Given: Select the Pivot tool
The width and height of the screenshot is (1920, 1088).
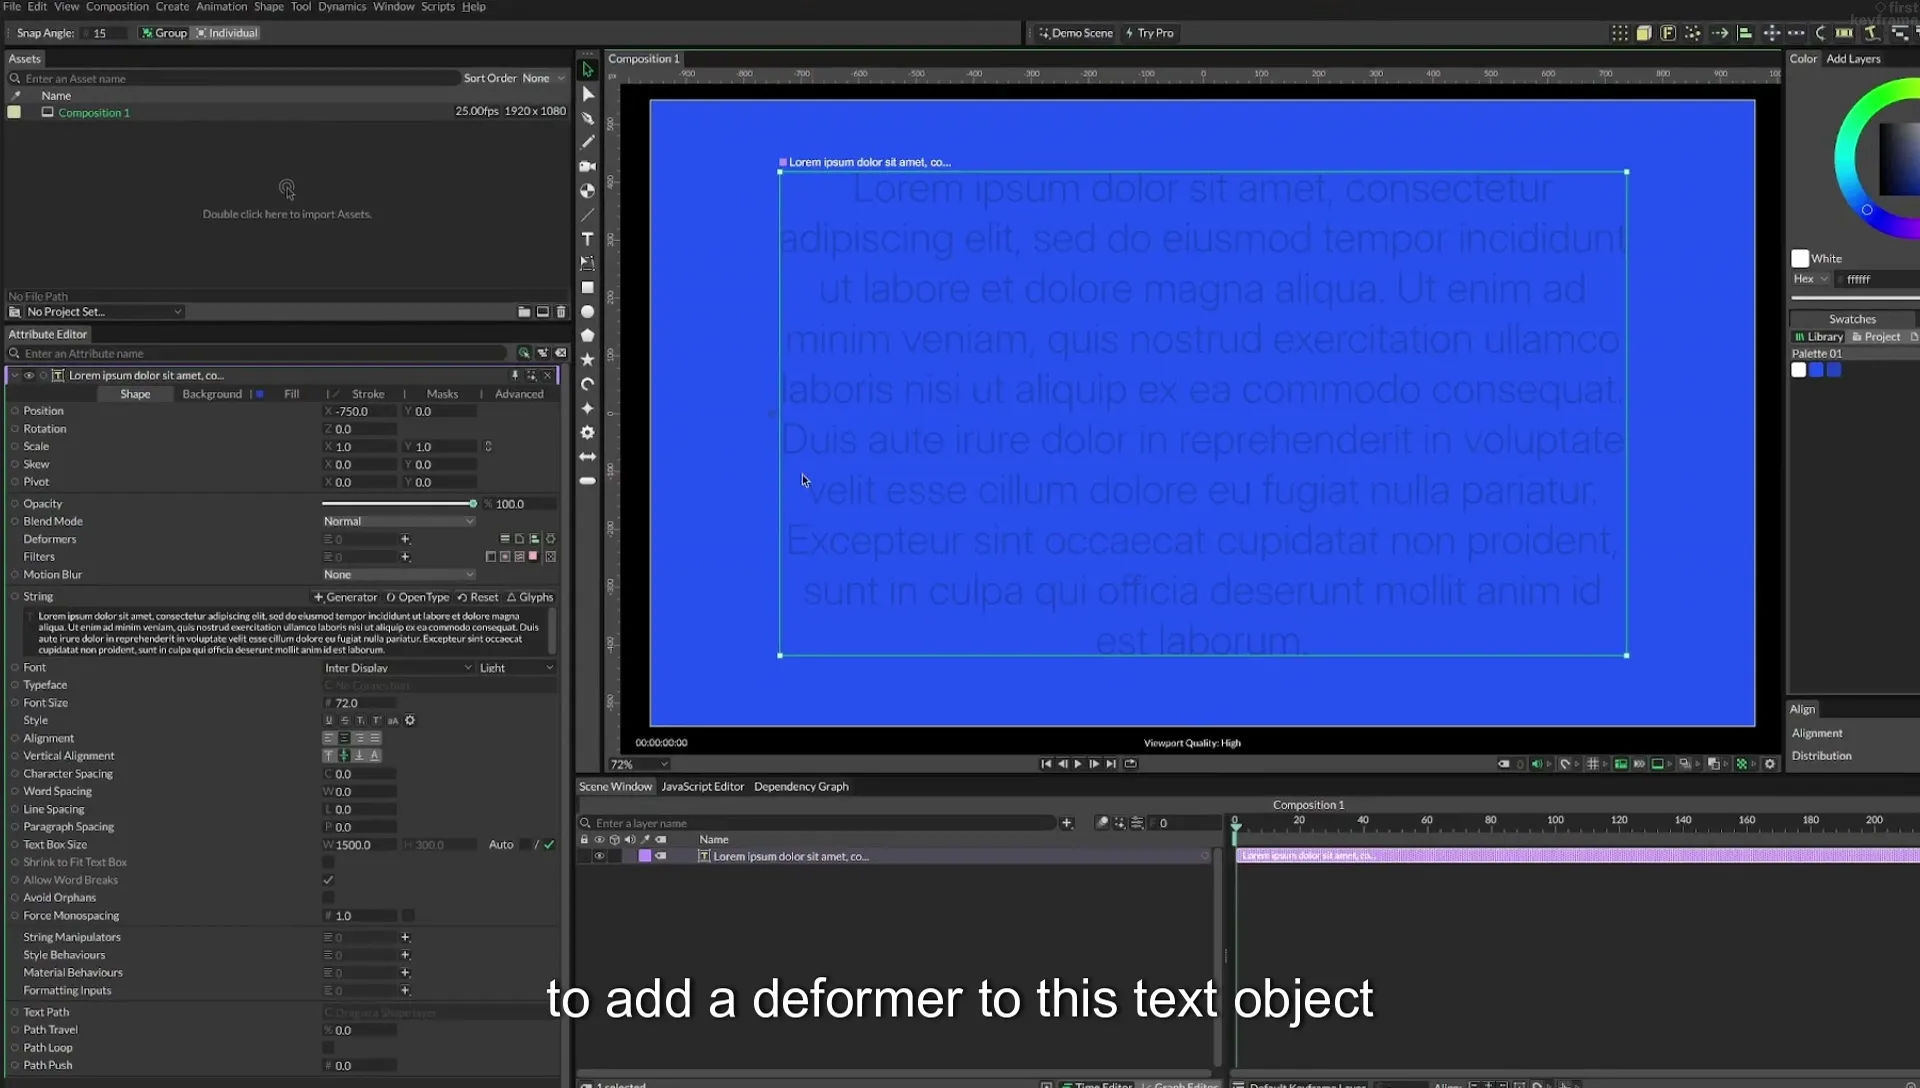Looking at the screenshot, I should click(588, 190).
